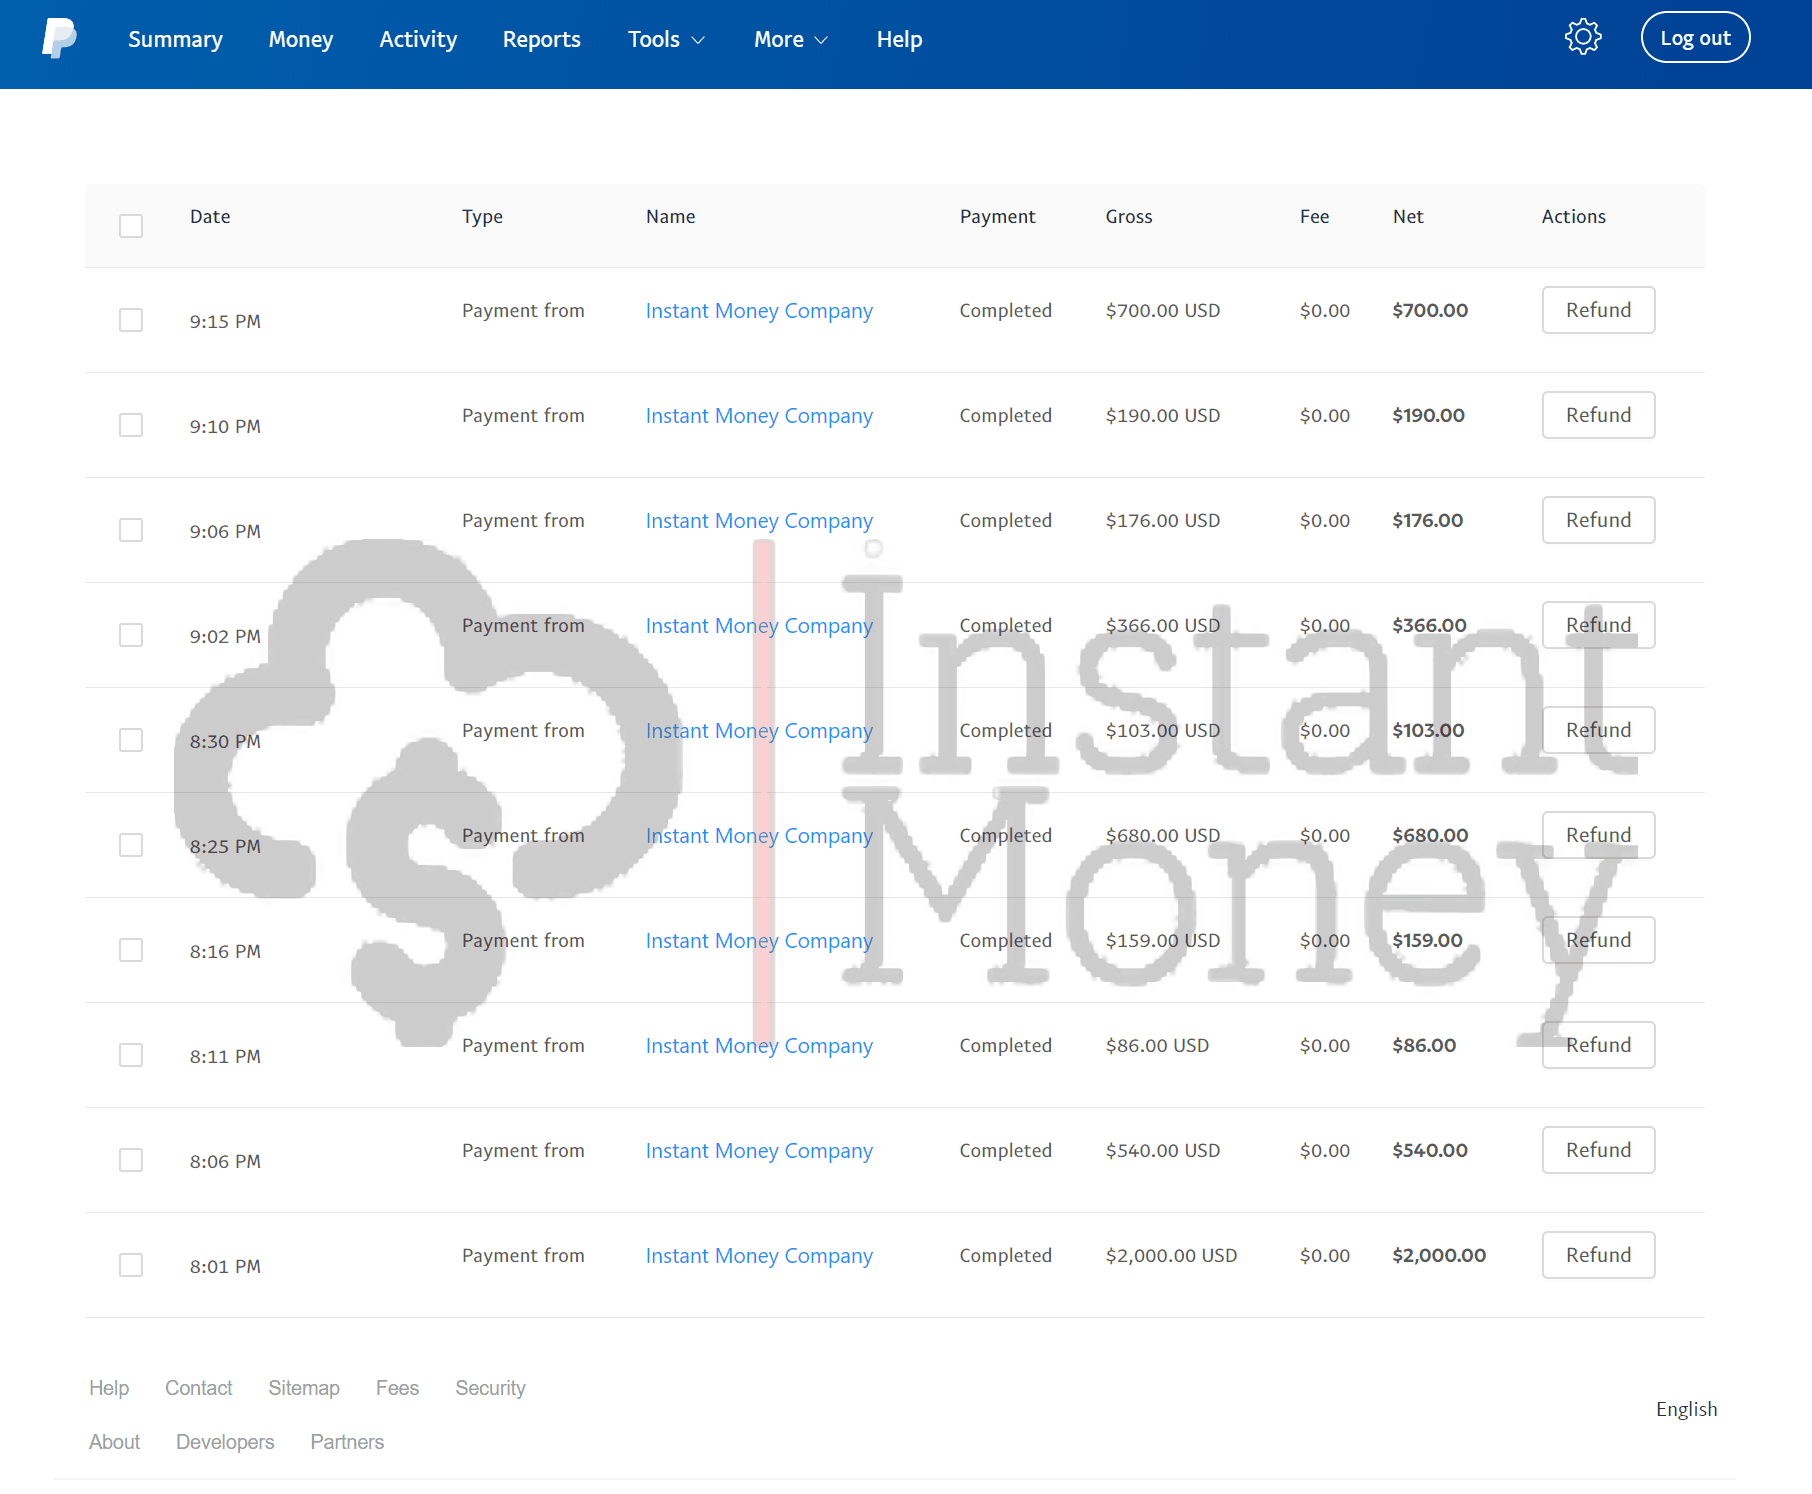Open the Security footer link
1812x1494 pixels.
pyautogui.click(x=490, y=1388)
